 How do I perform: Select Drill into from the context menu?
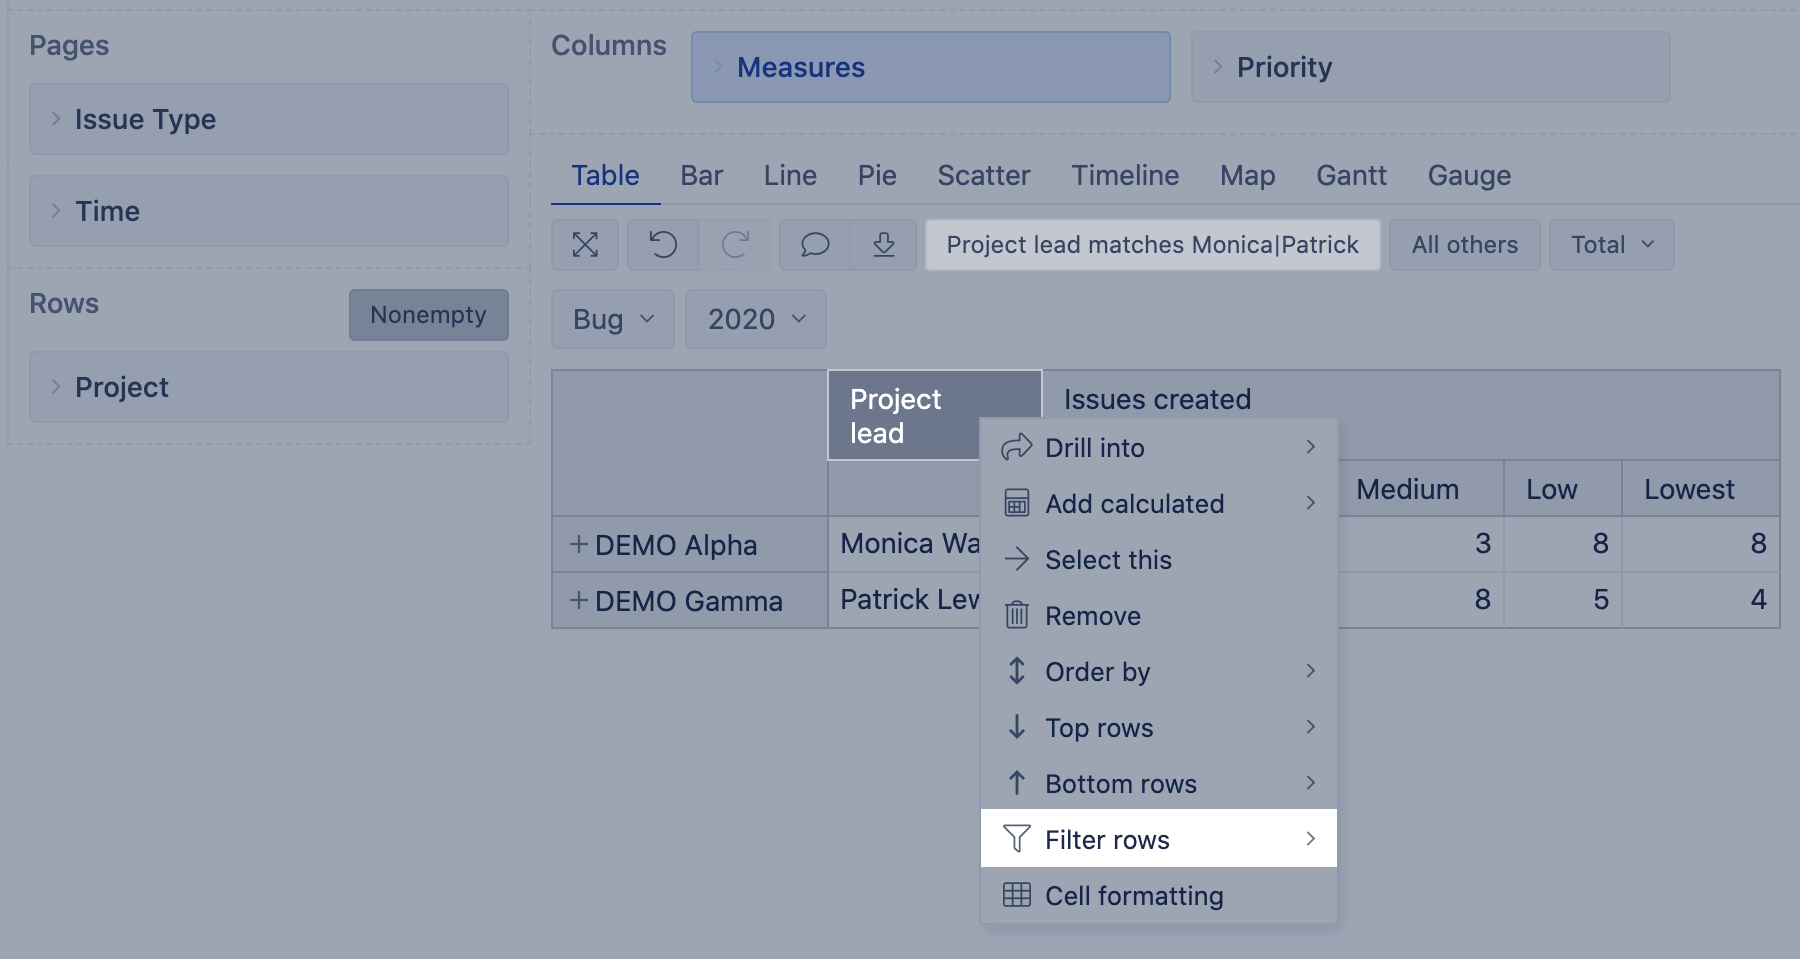(x=1095, y=448)
